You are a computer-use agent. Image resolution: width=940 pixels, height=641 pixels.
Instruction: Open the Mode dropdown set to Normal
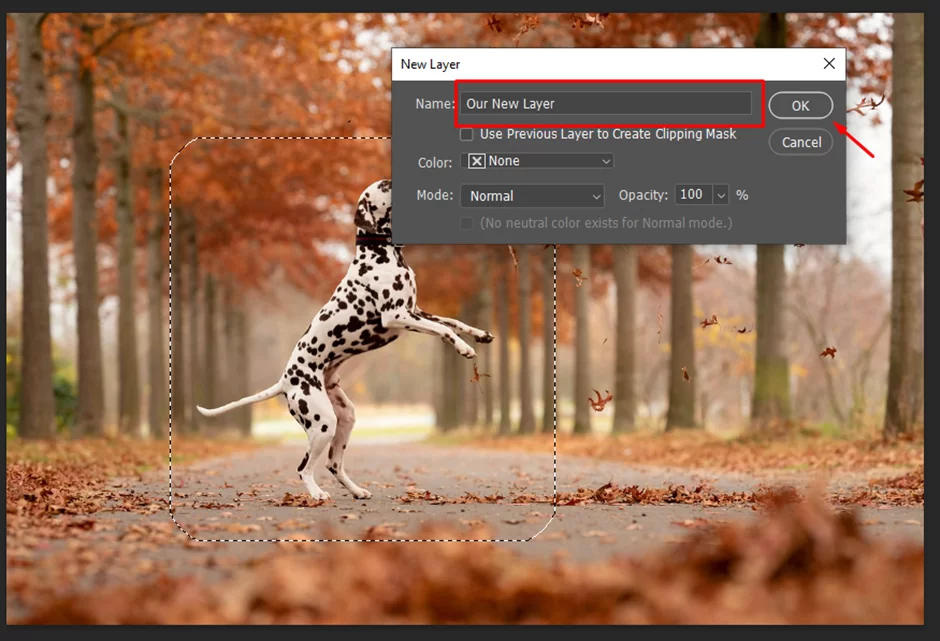point(532,196)
